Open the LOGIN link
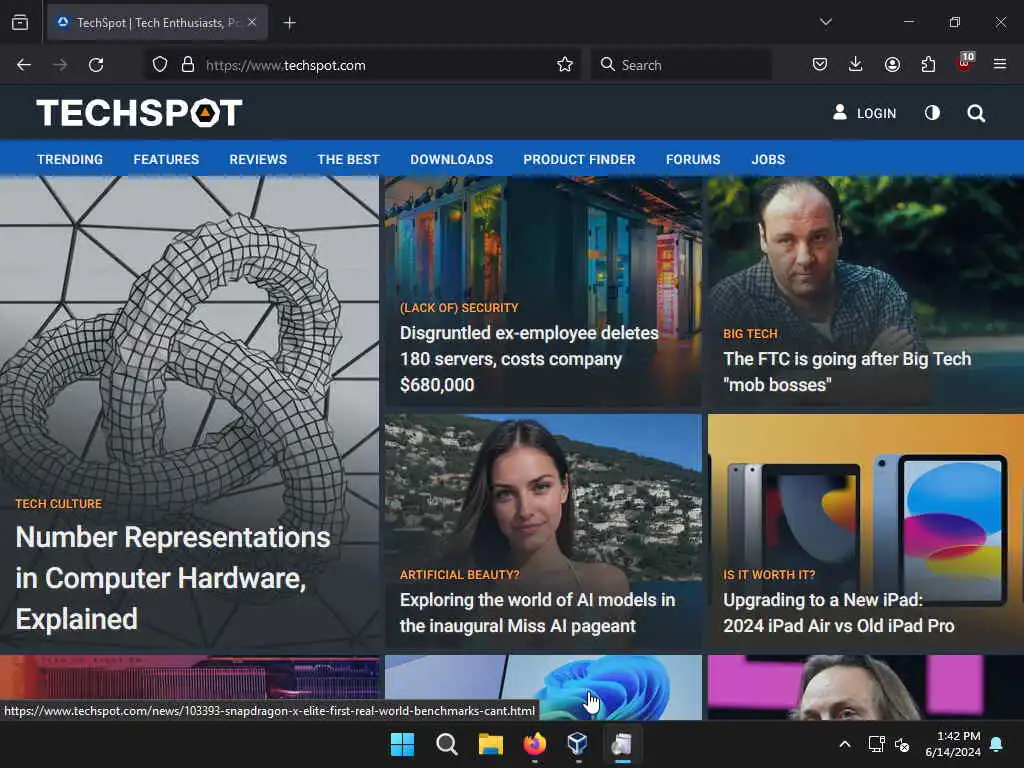The width and height of the screenshot is (1024, 768). [x=865, y=113]
